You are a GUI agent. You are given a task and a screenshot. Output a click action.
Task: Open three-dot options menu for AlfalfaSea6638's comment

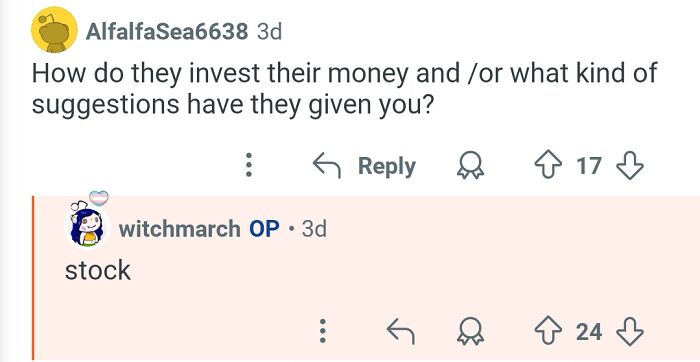(x=249, y=166)
